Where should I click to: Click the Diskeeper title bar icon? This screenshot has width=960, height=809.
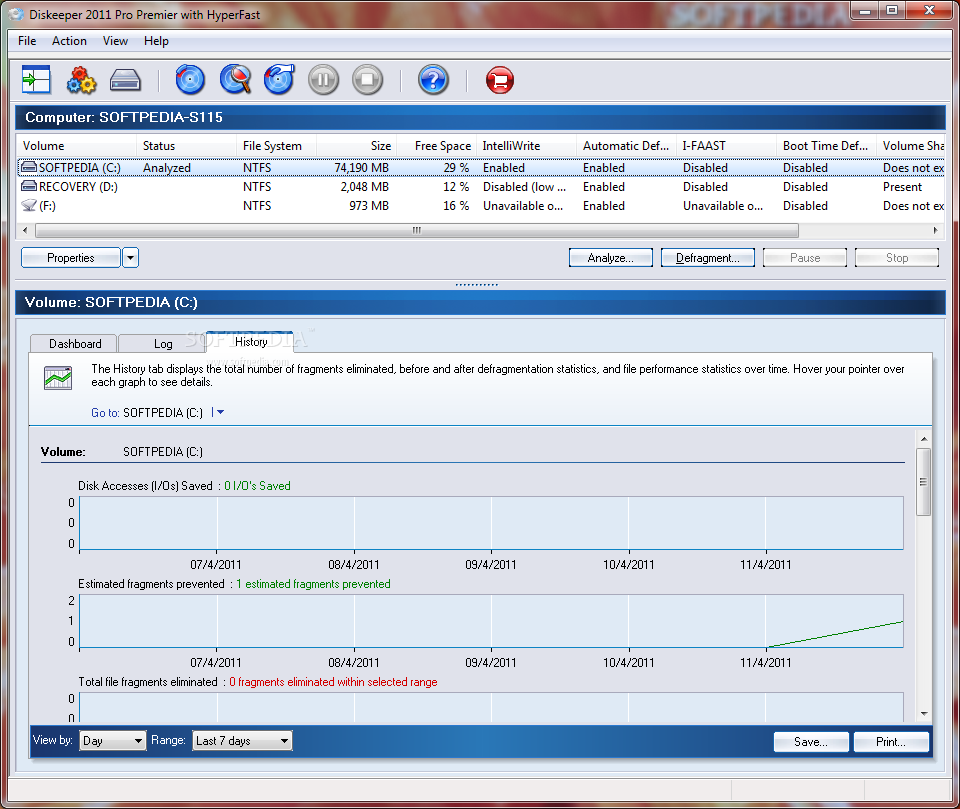16,14
